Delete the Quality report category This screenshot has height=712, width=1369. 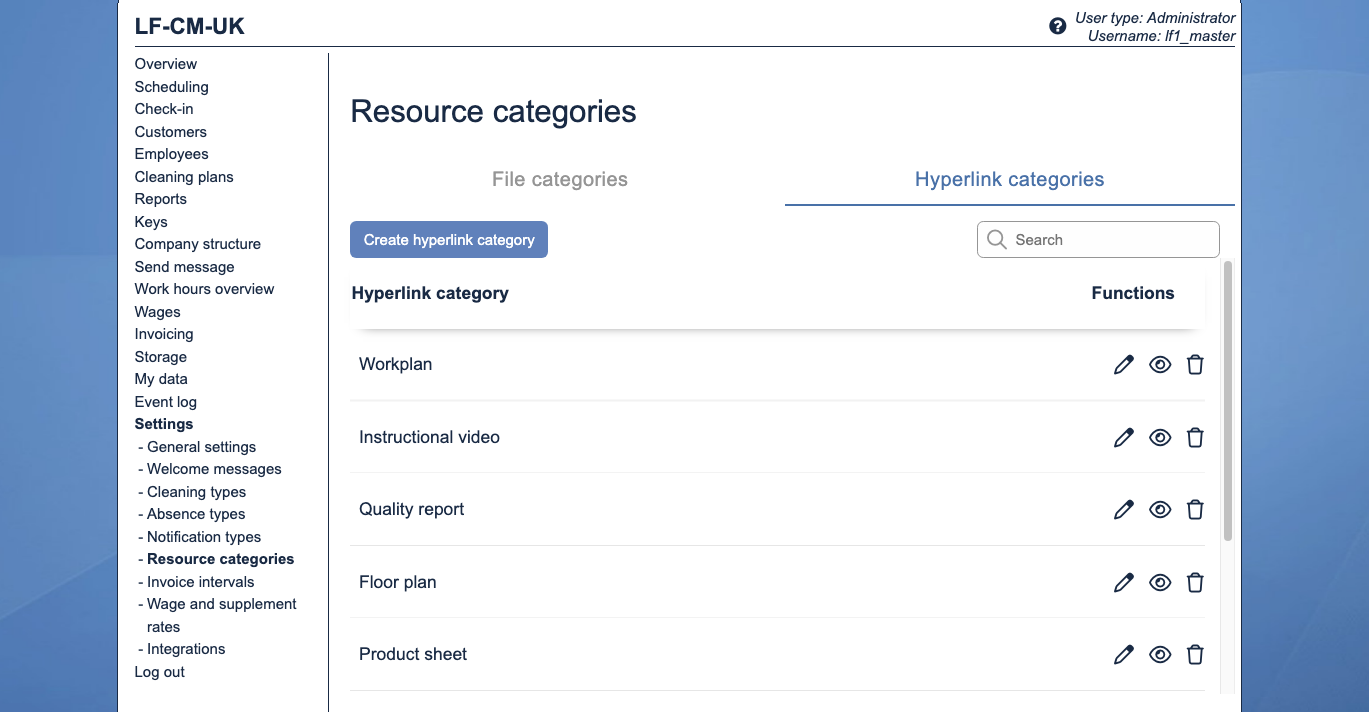click(1195, 510)
